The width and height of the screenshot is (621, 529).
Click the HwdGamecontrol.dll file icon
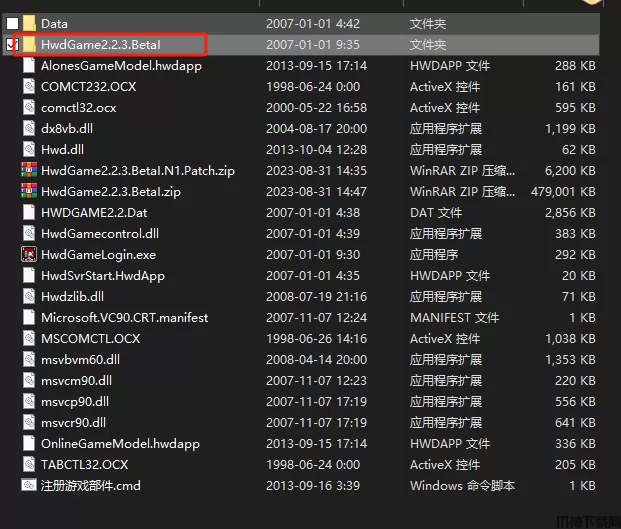coord(29,233)
